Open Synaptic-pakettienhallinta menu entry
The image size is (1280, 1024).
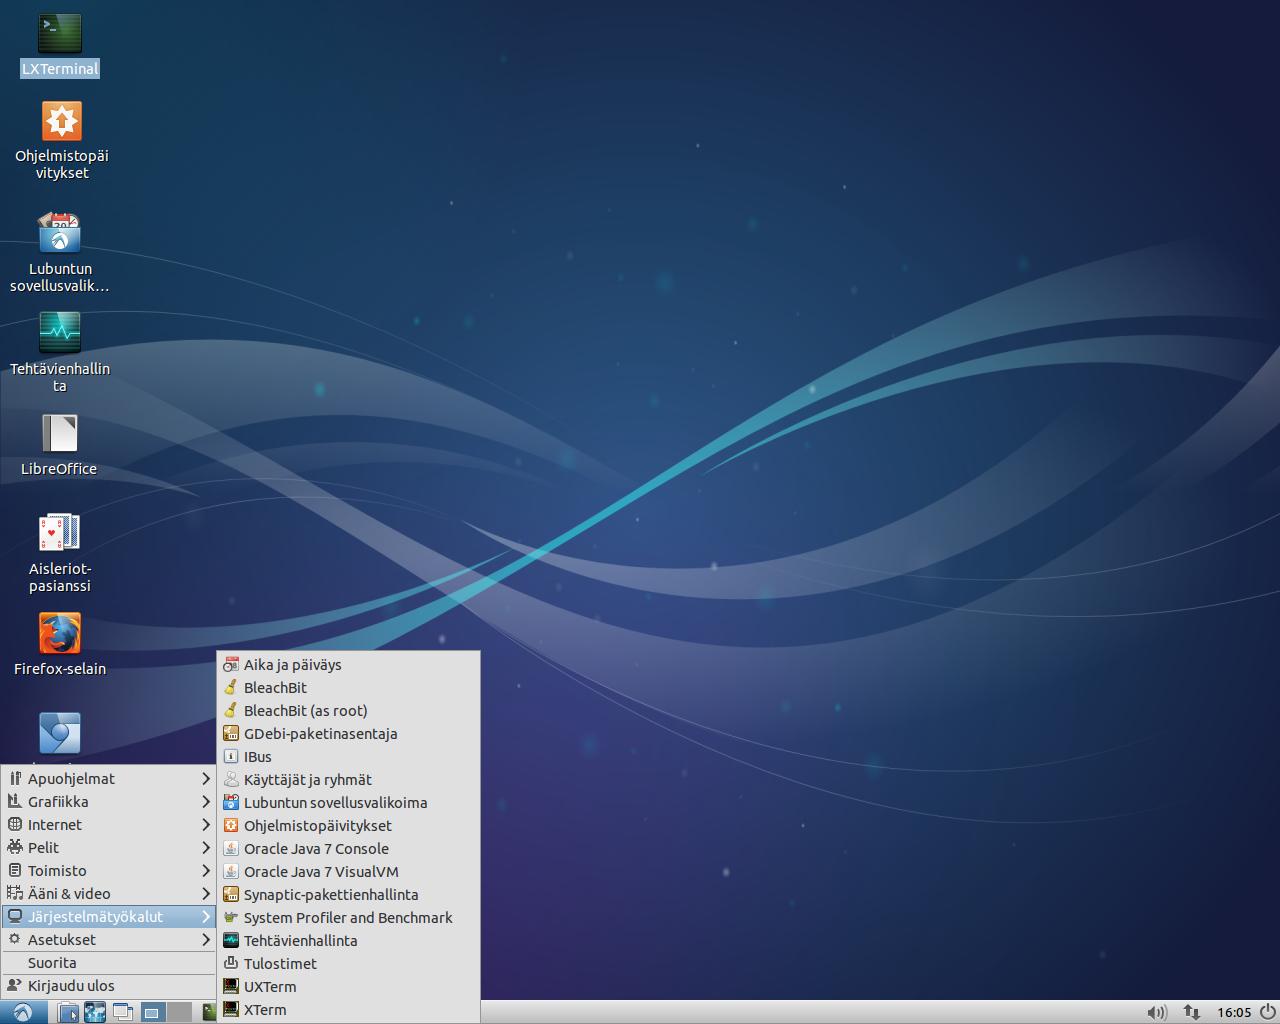(x=349, y=894)
